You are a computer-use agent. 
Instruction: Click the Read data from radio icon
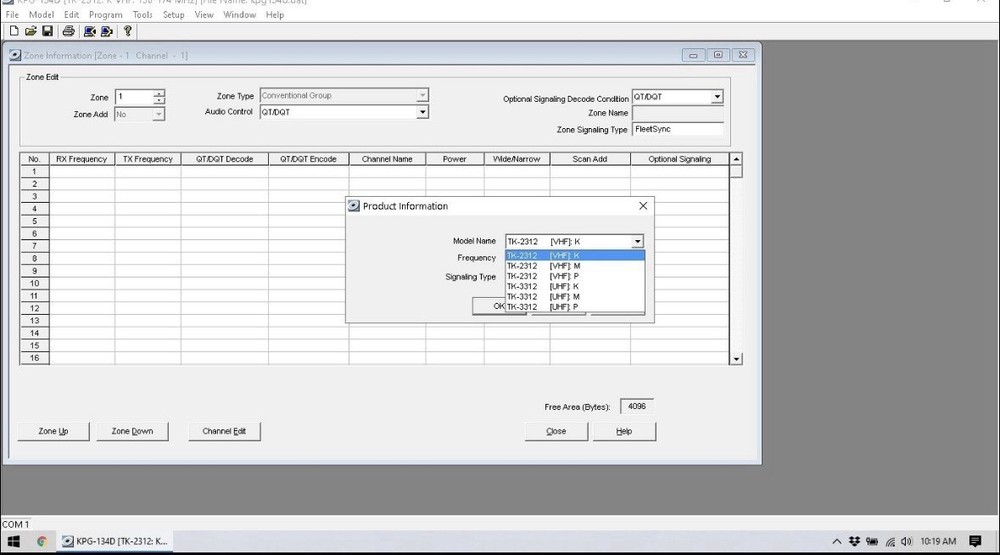click(89, 31)
